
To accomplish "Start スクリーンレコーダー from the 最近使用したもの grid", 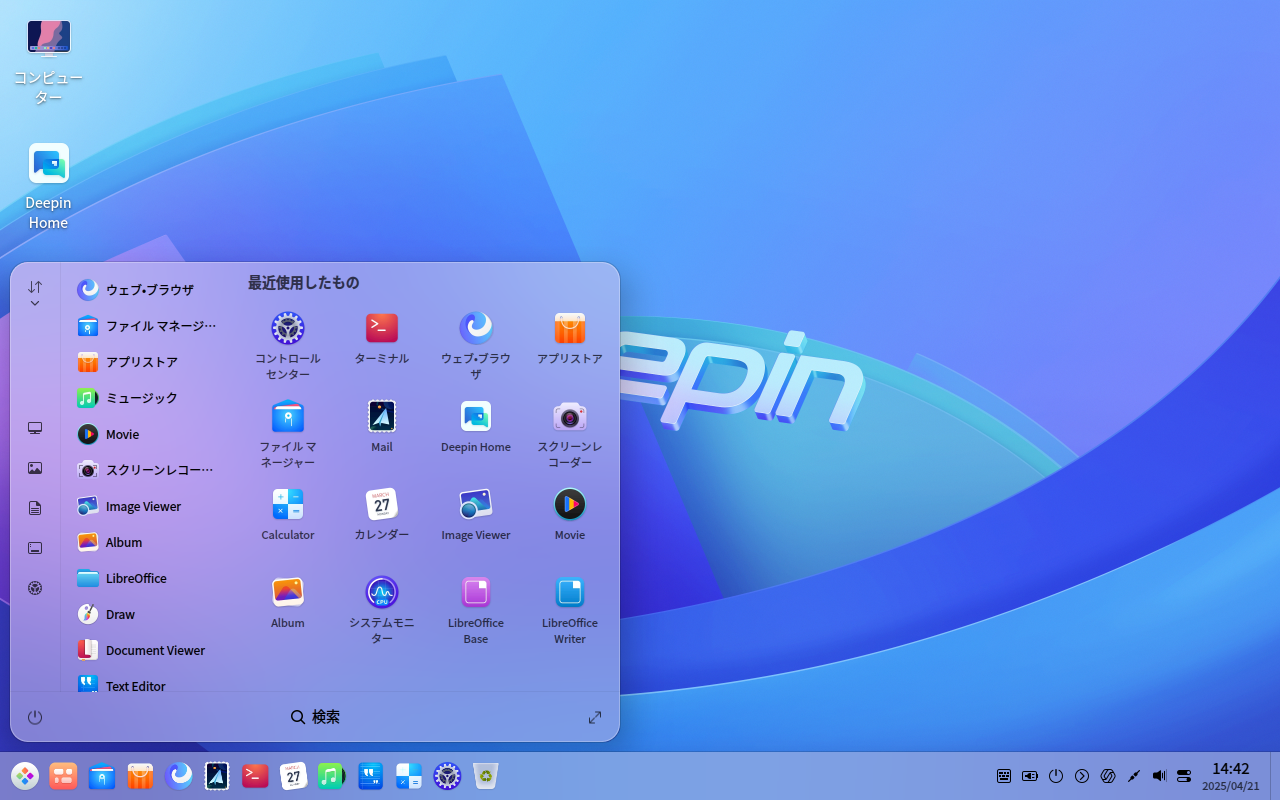I will coord(570,434).
